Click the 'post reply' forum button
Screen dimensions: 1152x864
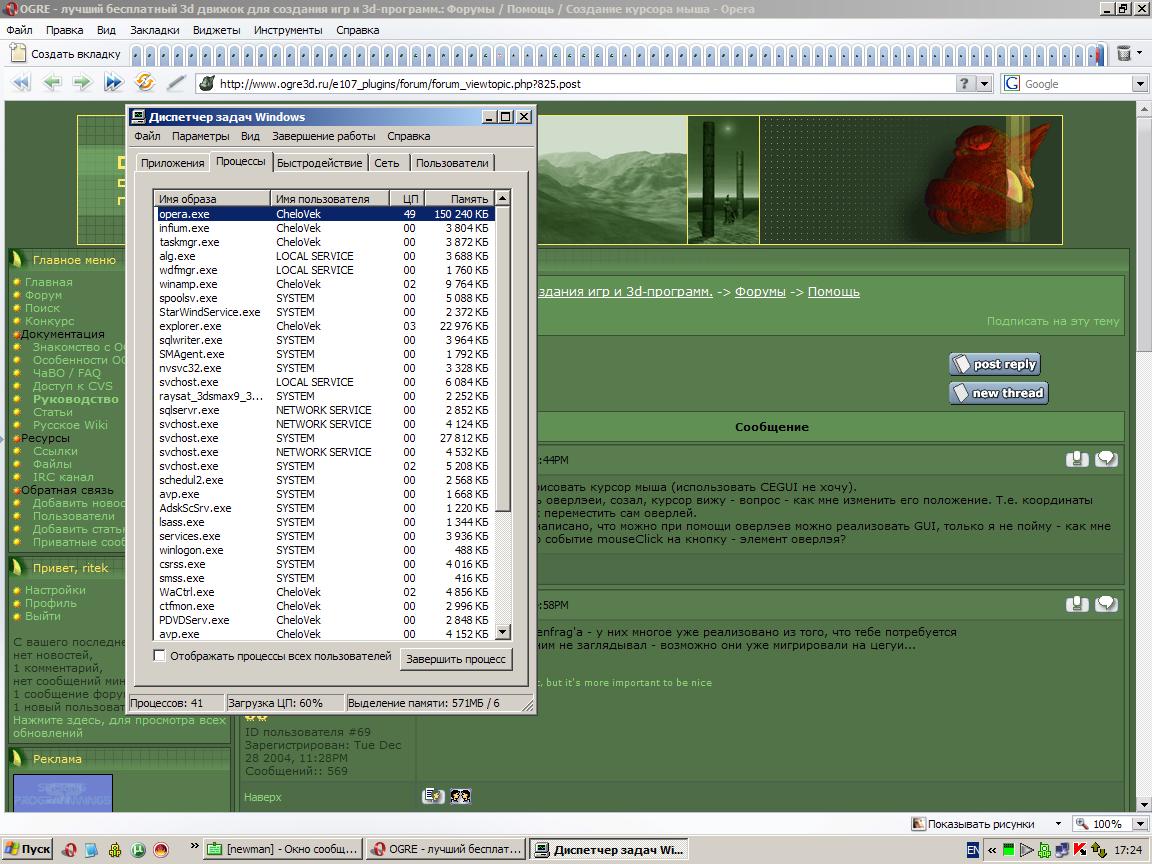[994, 364]
